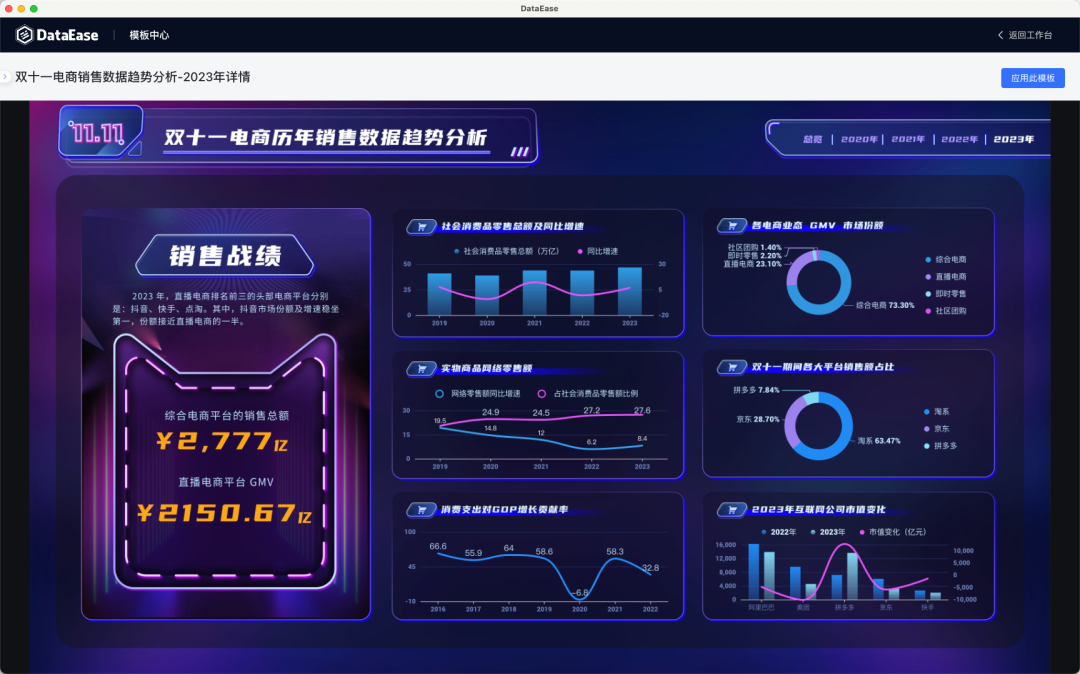Toggle 拼多多 legend entry in platform chart
1080x674 pixels.
(941, 446)
